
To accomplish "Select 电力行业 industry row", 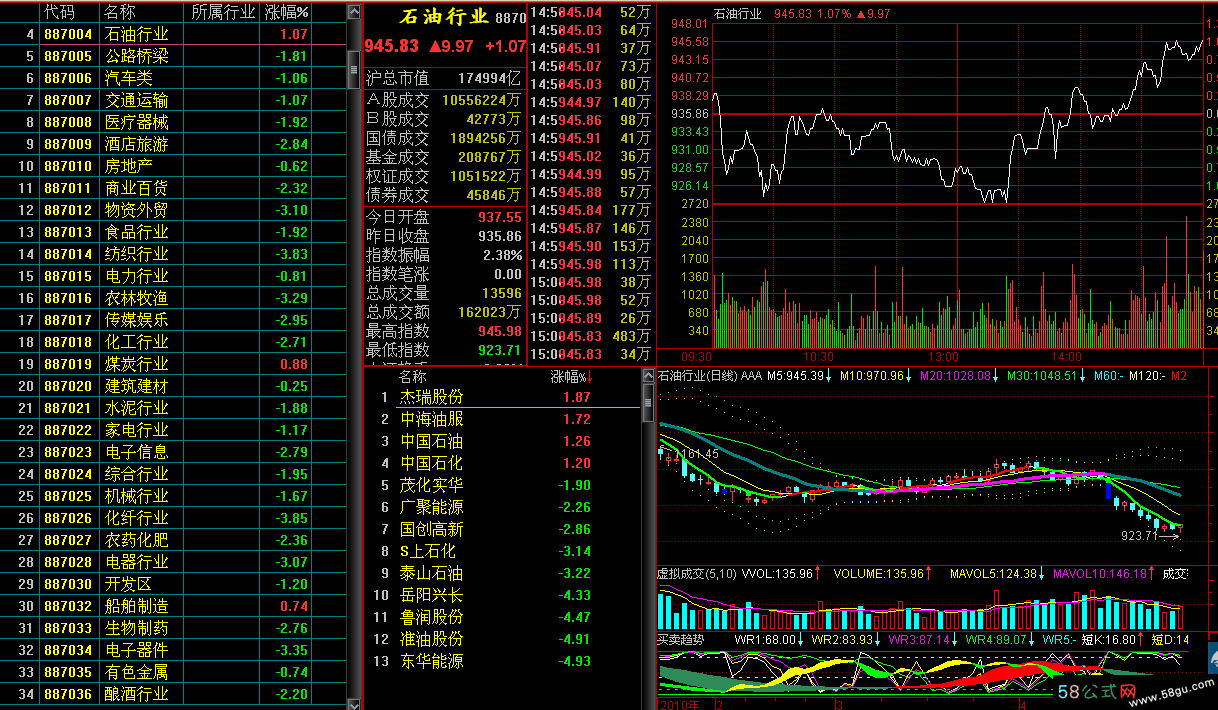I will click(x=173, y=276).
